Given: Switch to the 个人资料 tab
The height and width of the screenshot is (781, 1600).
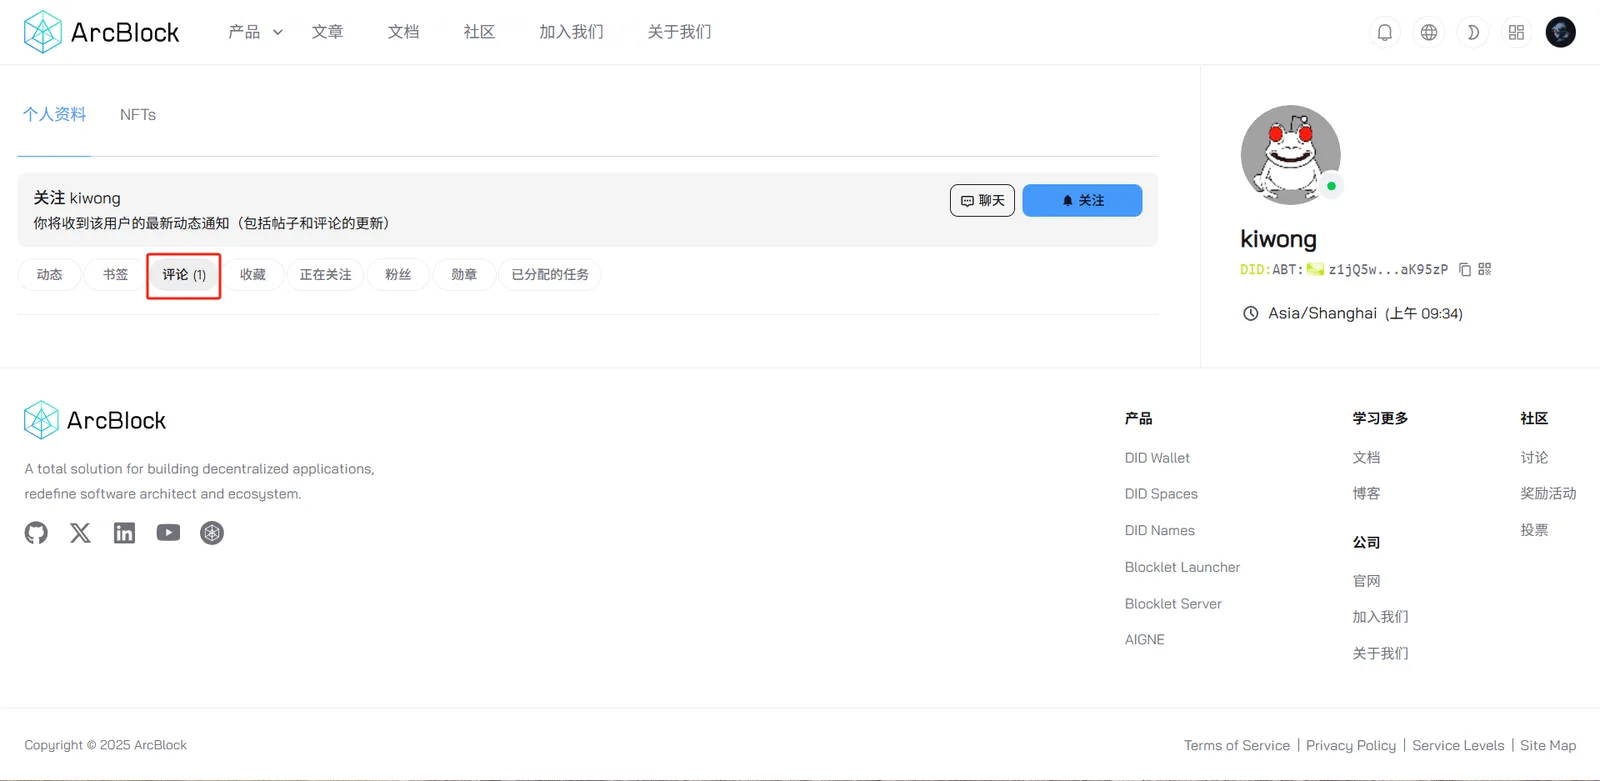Looking at the screenshot, I should coord(54,115).
